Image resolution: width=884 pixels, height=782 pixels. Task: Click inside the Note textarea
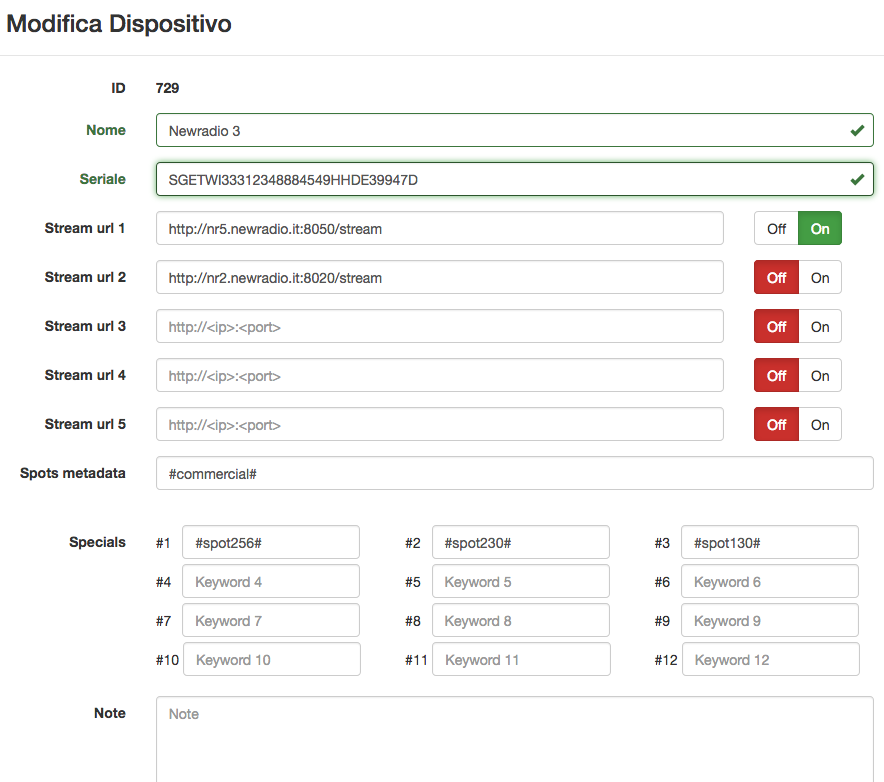(x=515, y=739)
